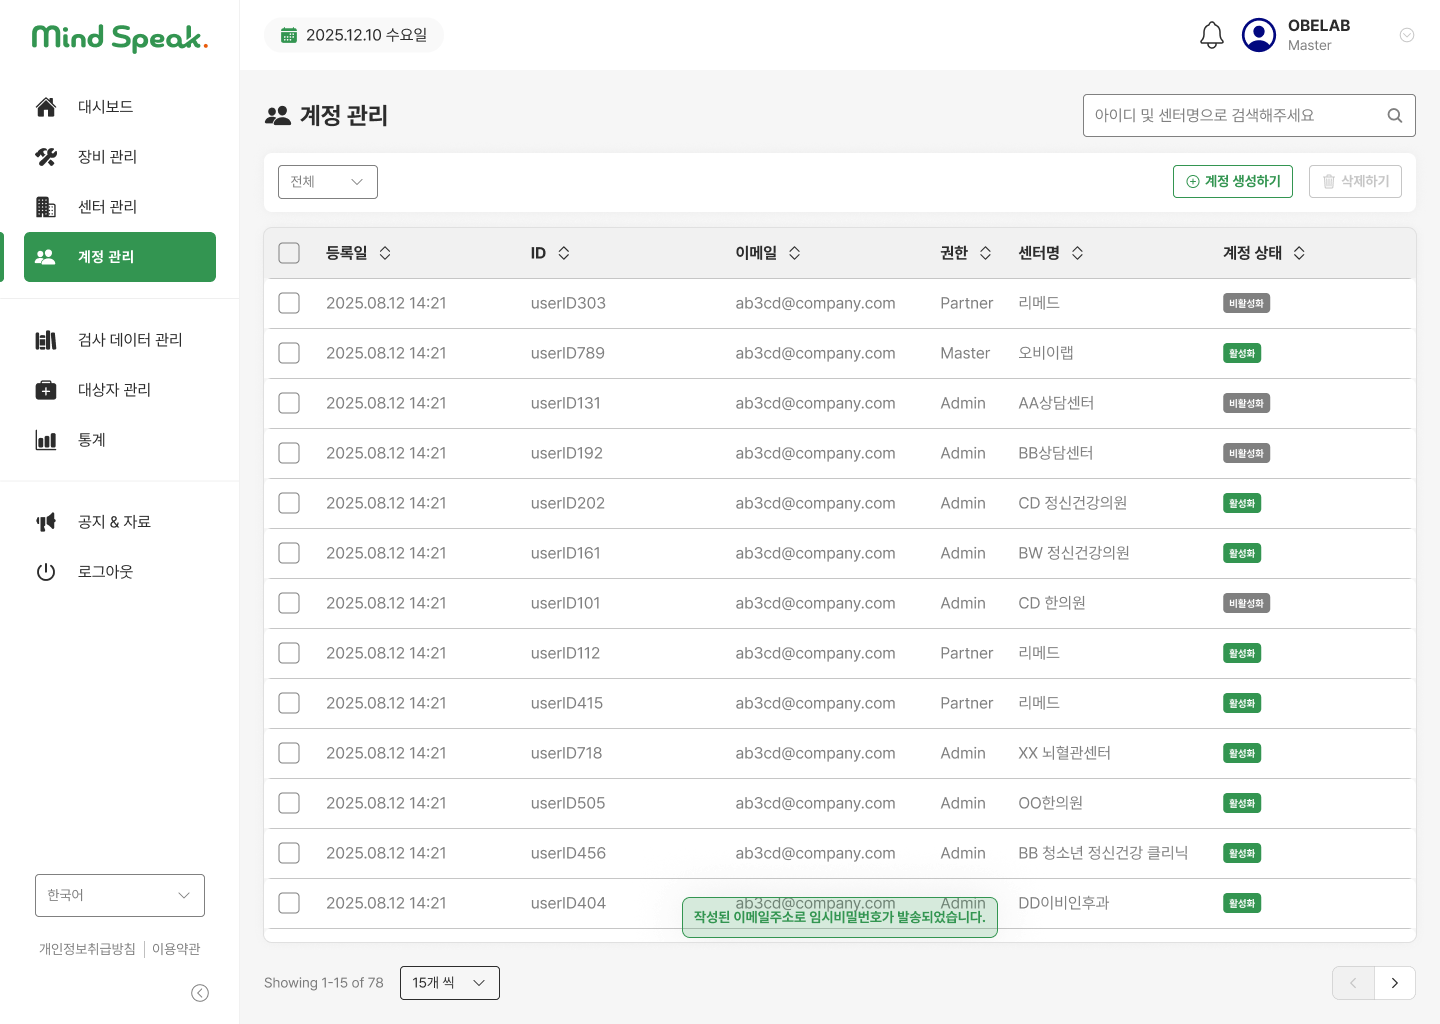Open the 개인정보취급방침 link
The width and height of the screenshot is (1440, 1024).
(87, 949)
